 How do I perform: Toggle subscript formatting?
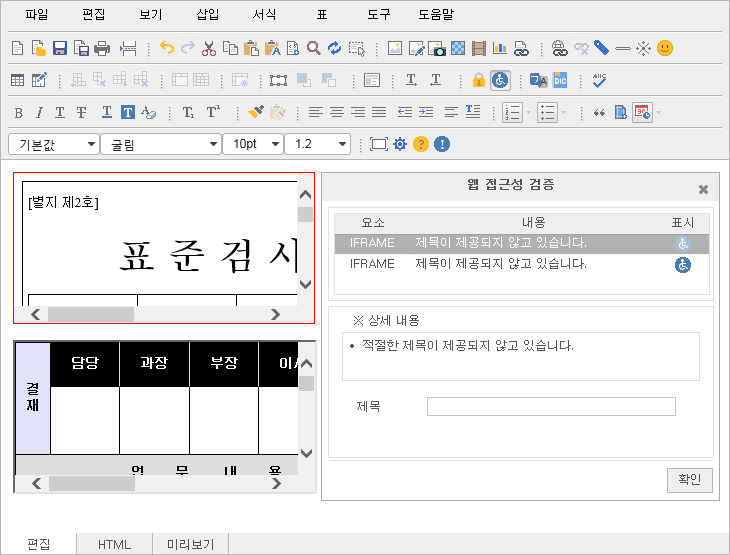point(188,112)
